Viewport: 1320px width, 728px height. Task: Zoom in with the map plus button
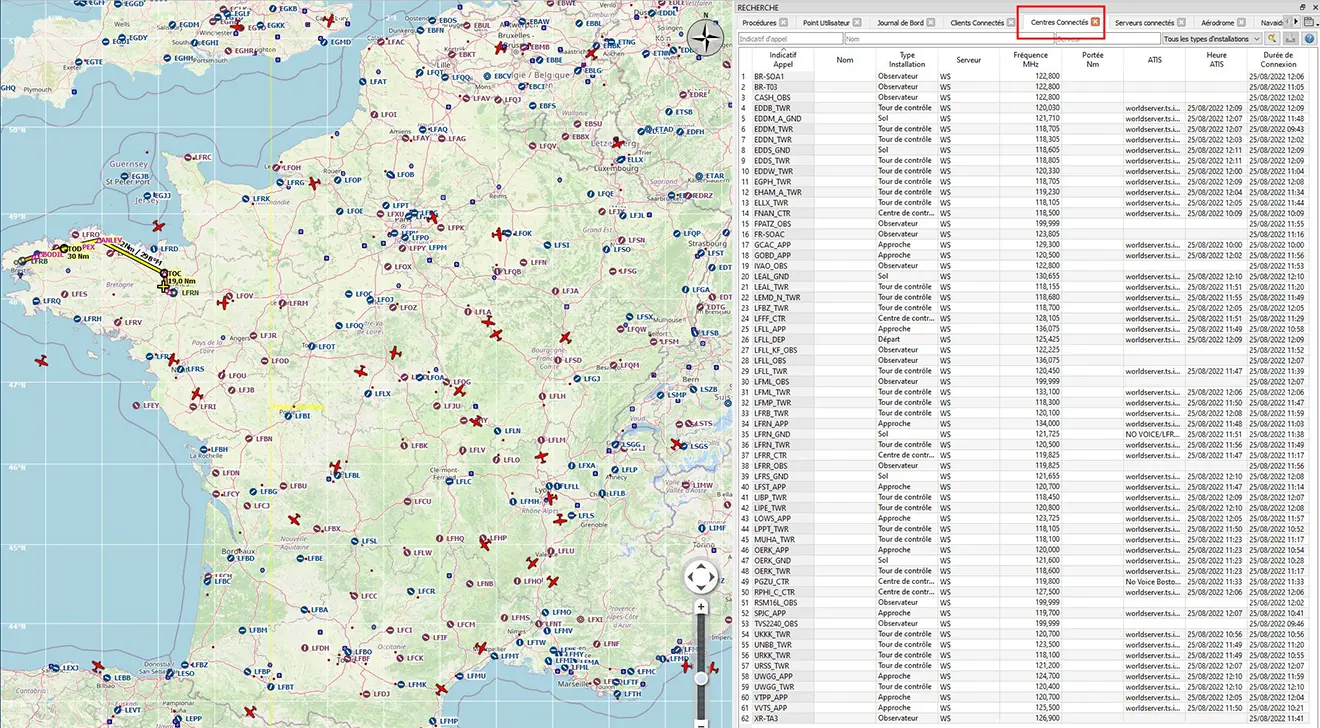point(701,607)
